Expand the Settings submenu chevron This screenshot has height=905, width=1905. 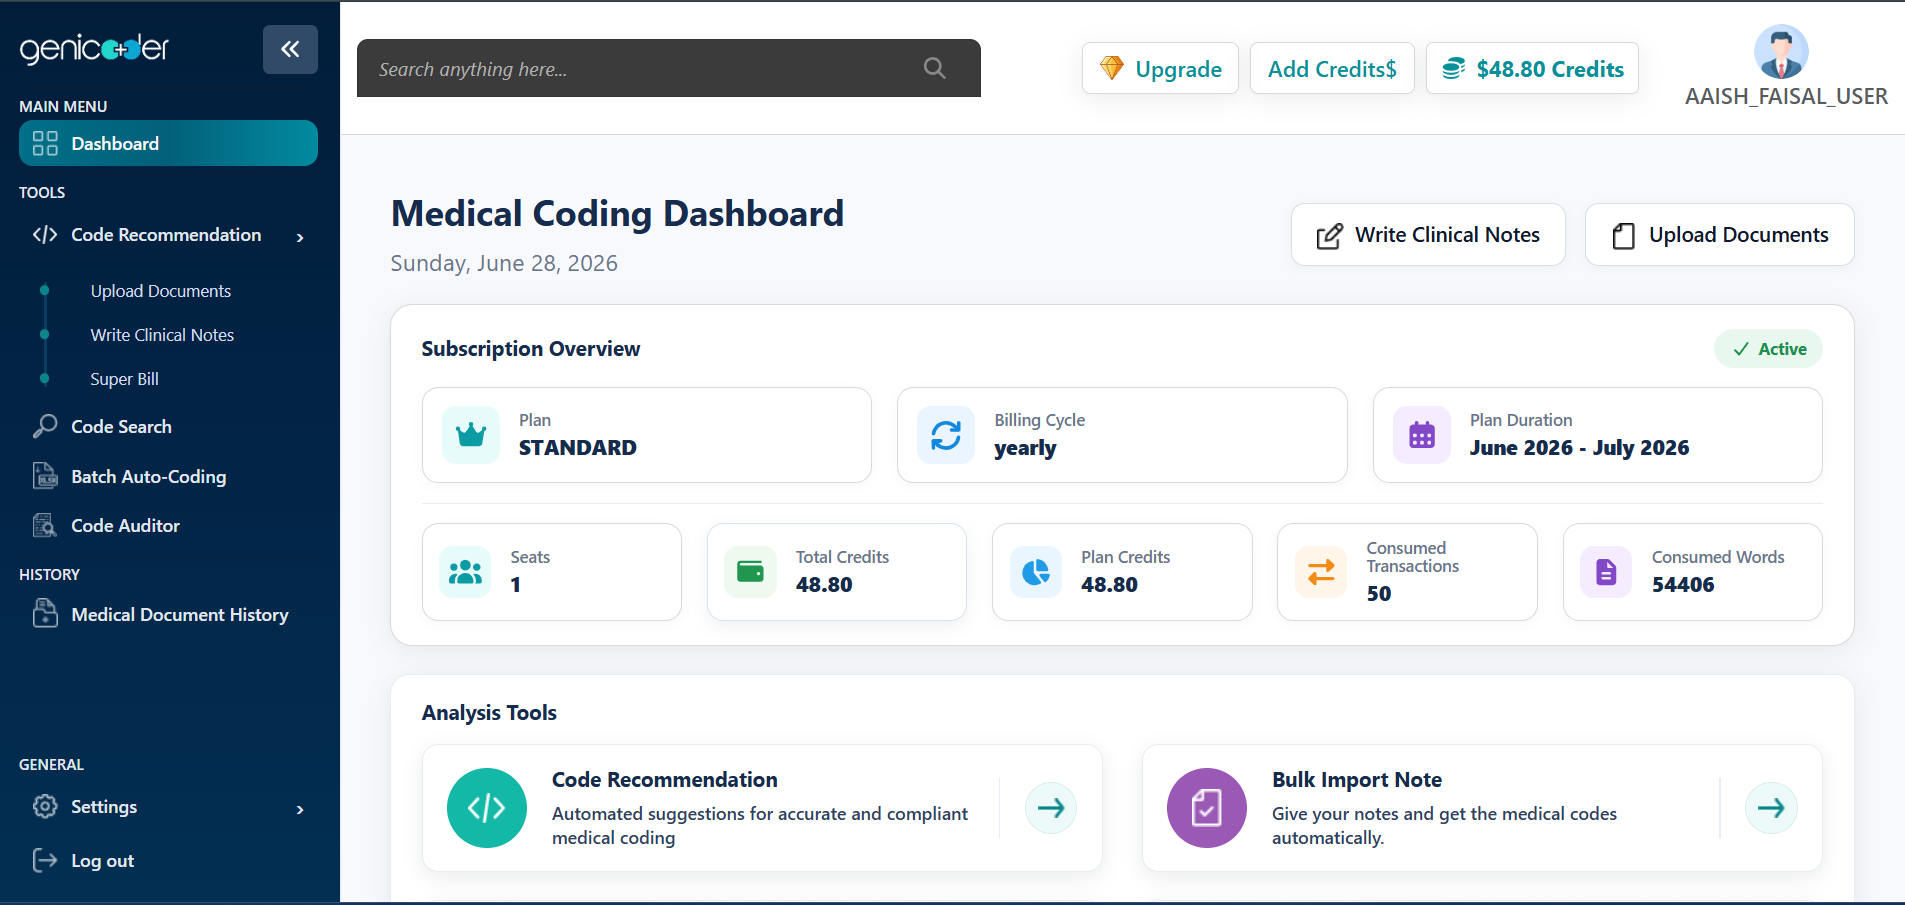point(300,809)
